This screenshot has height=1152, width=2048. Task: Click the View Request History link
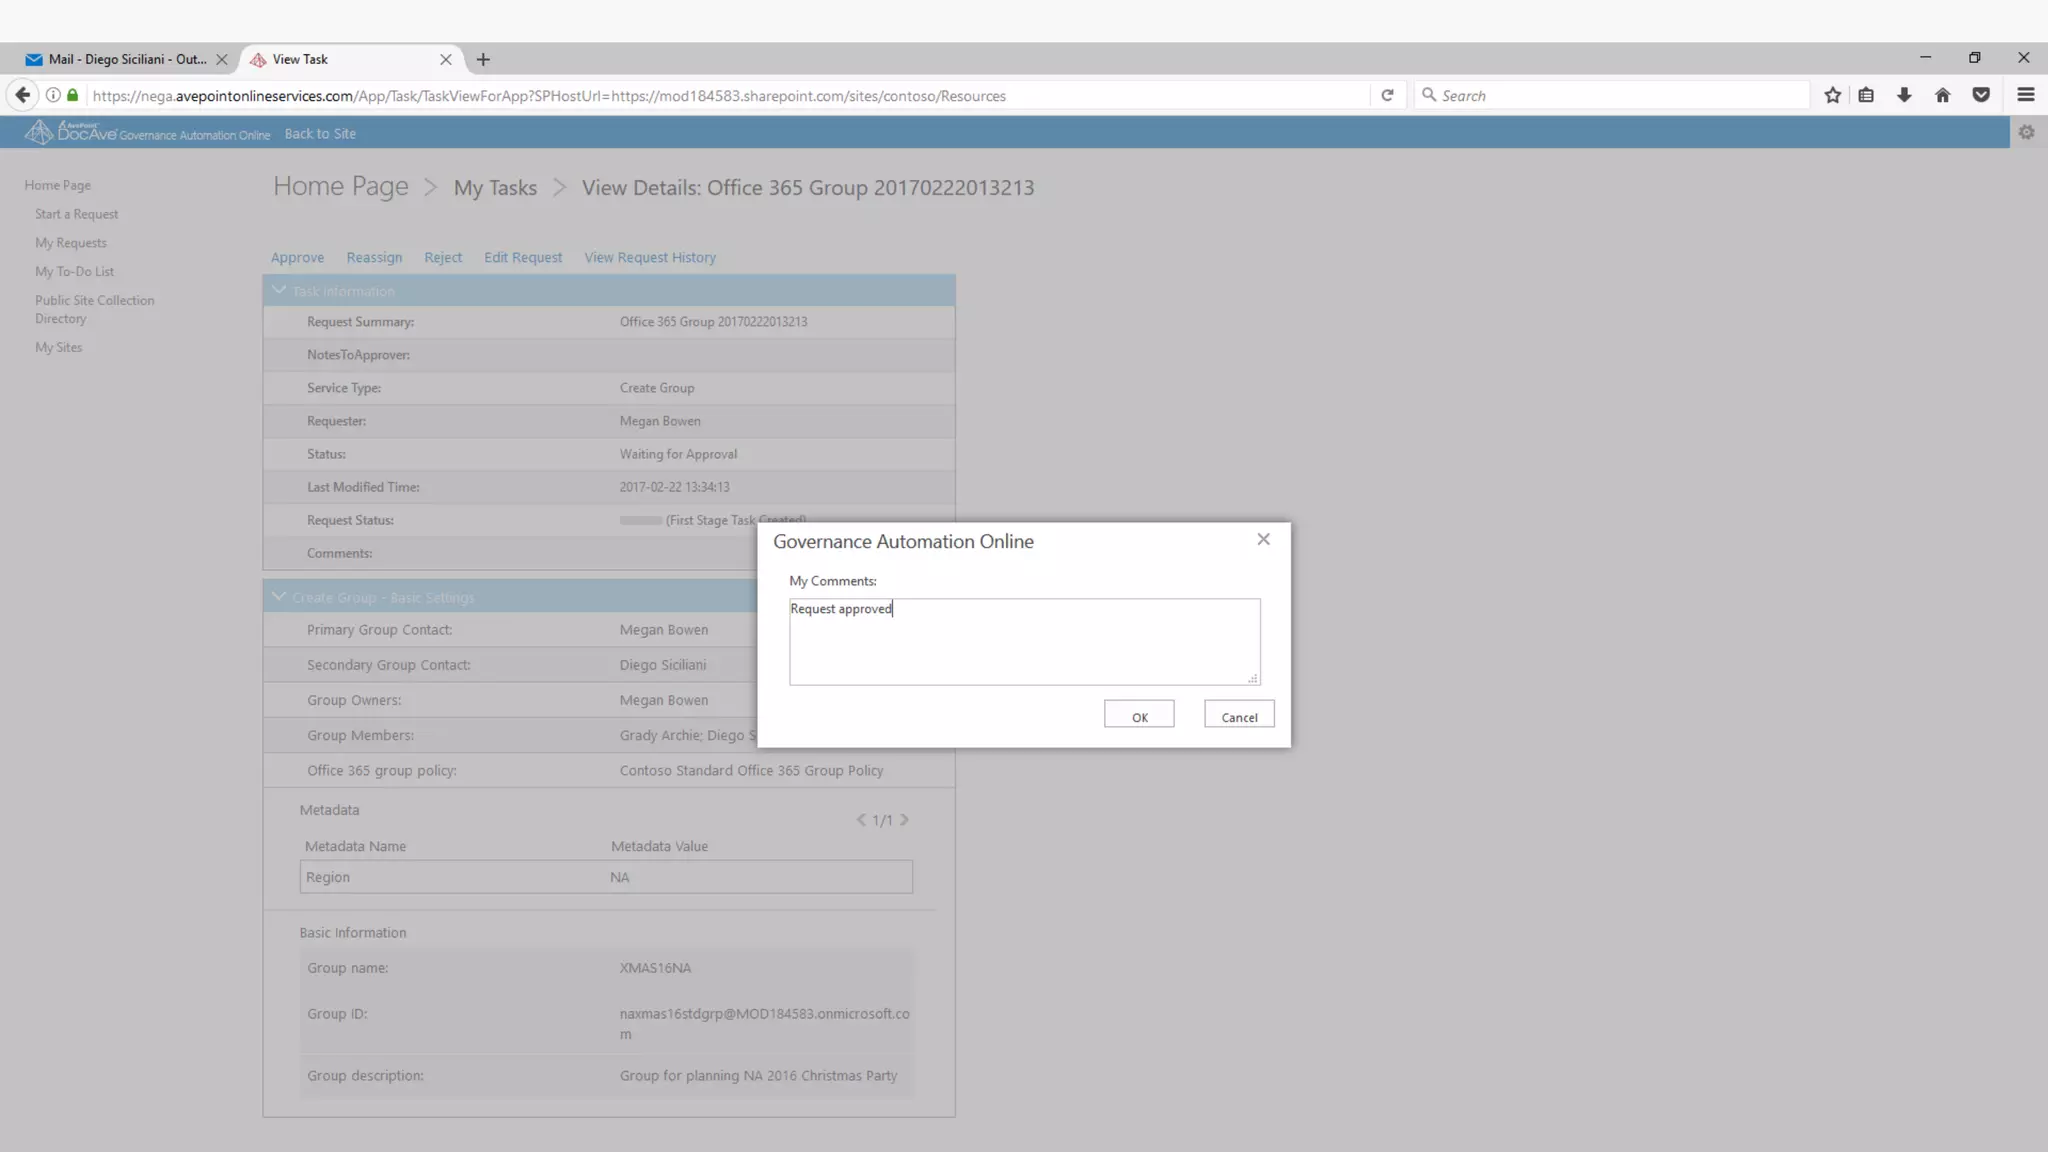[x=650, y=257]
